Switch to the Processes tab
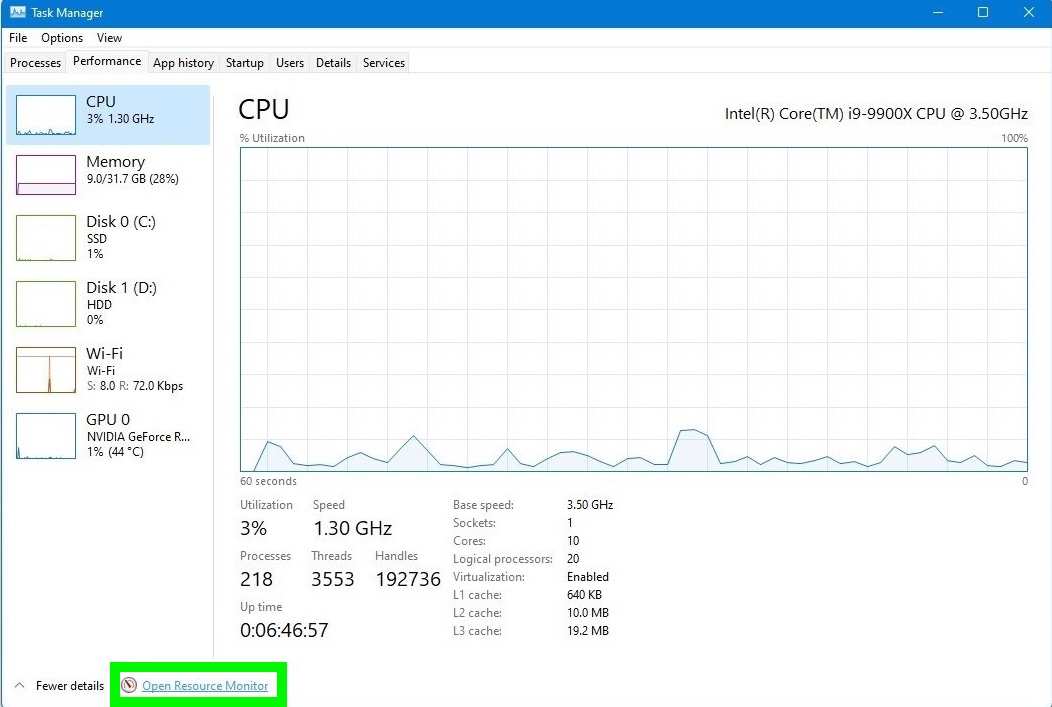This screenshot has width=1052, height=707. 35,62
